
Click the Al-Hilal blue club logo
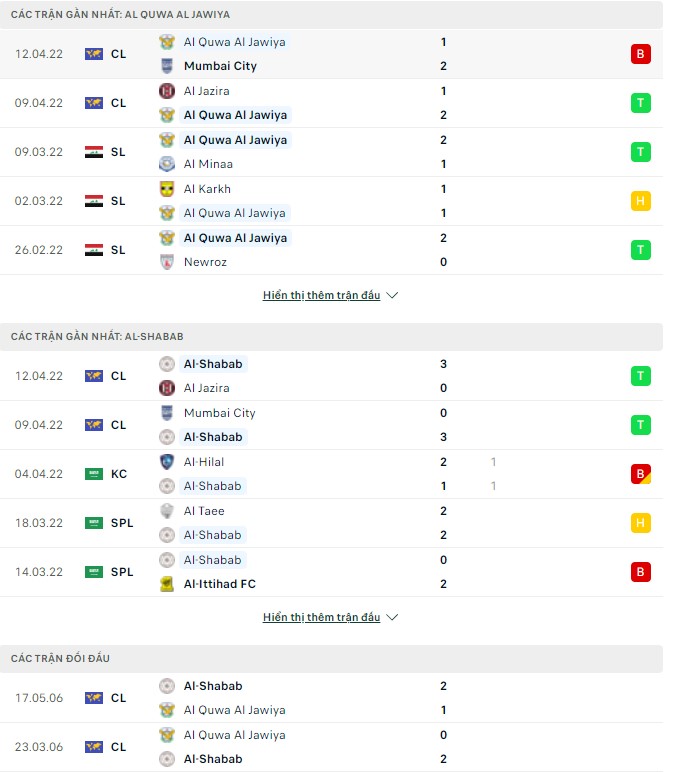167,462
